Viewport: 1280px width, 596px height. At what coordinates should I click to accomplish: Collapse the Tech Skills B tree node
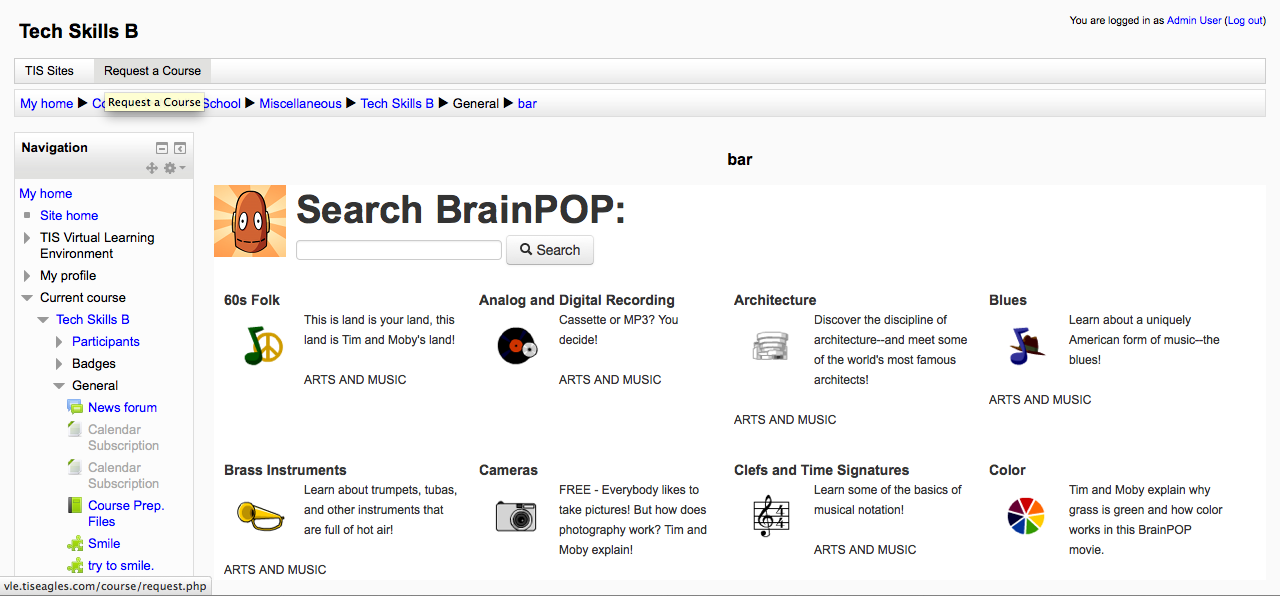(x=43, y=320)
